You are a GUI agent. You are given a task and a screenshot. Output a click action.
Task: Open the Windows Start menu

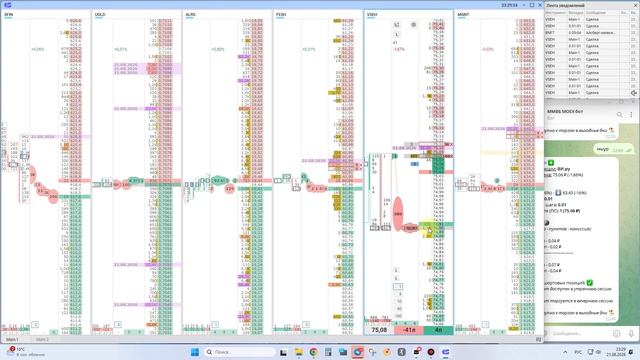click(195, 352)
